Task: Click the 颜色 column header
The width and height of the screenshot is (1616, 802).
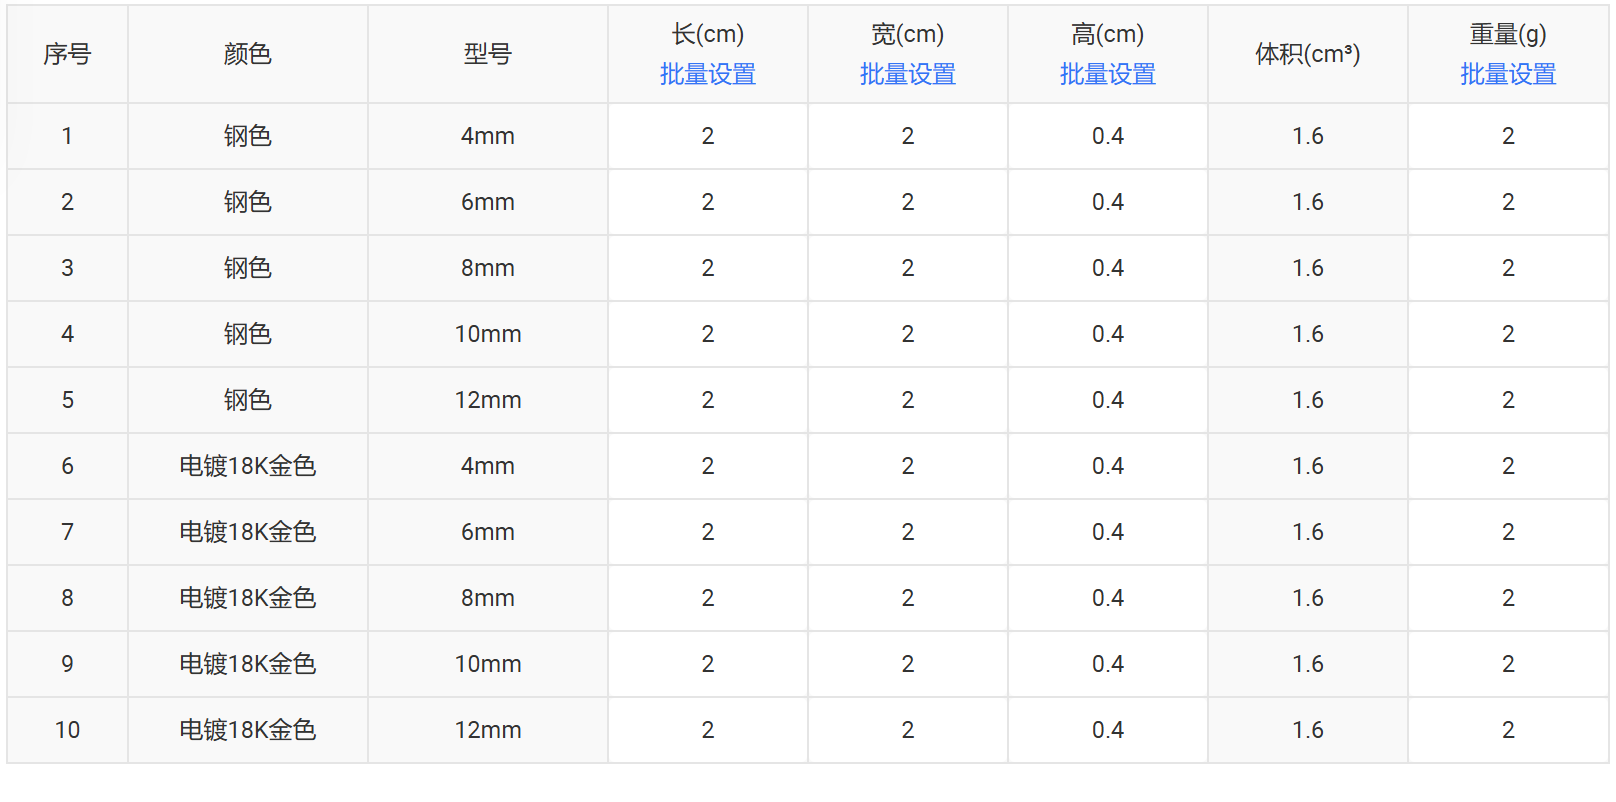Action: [247, 54]
